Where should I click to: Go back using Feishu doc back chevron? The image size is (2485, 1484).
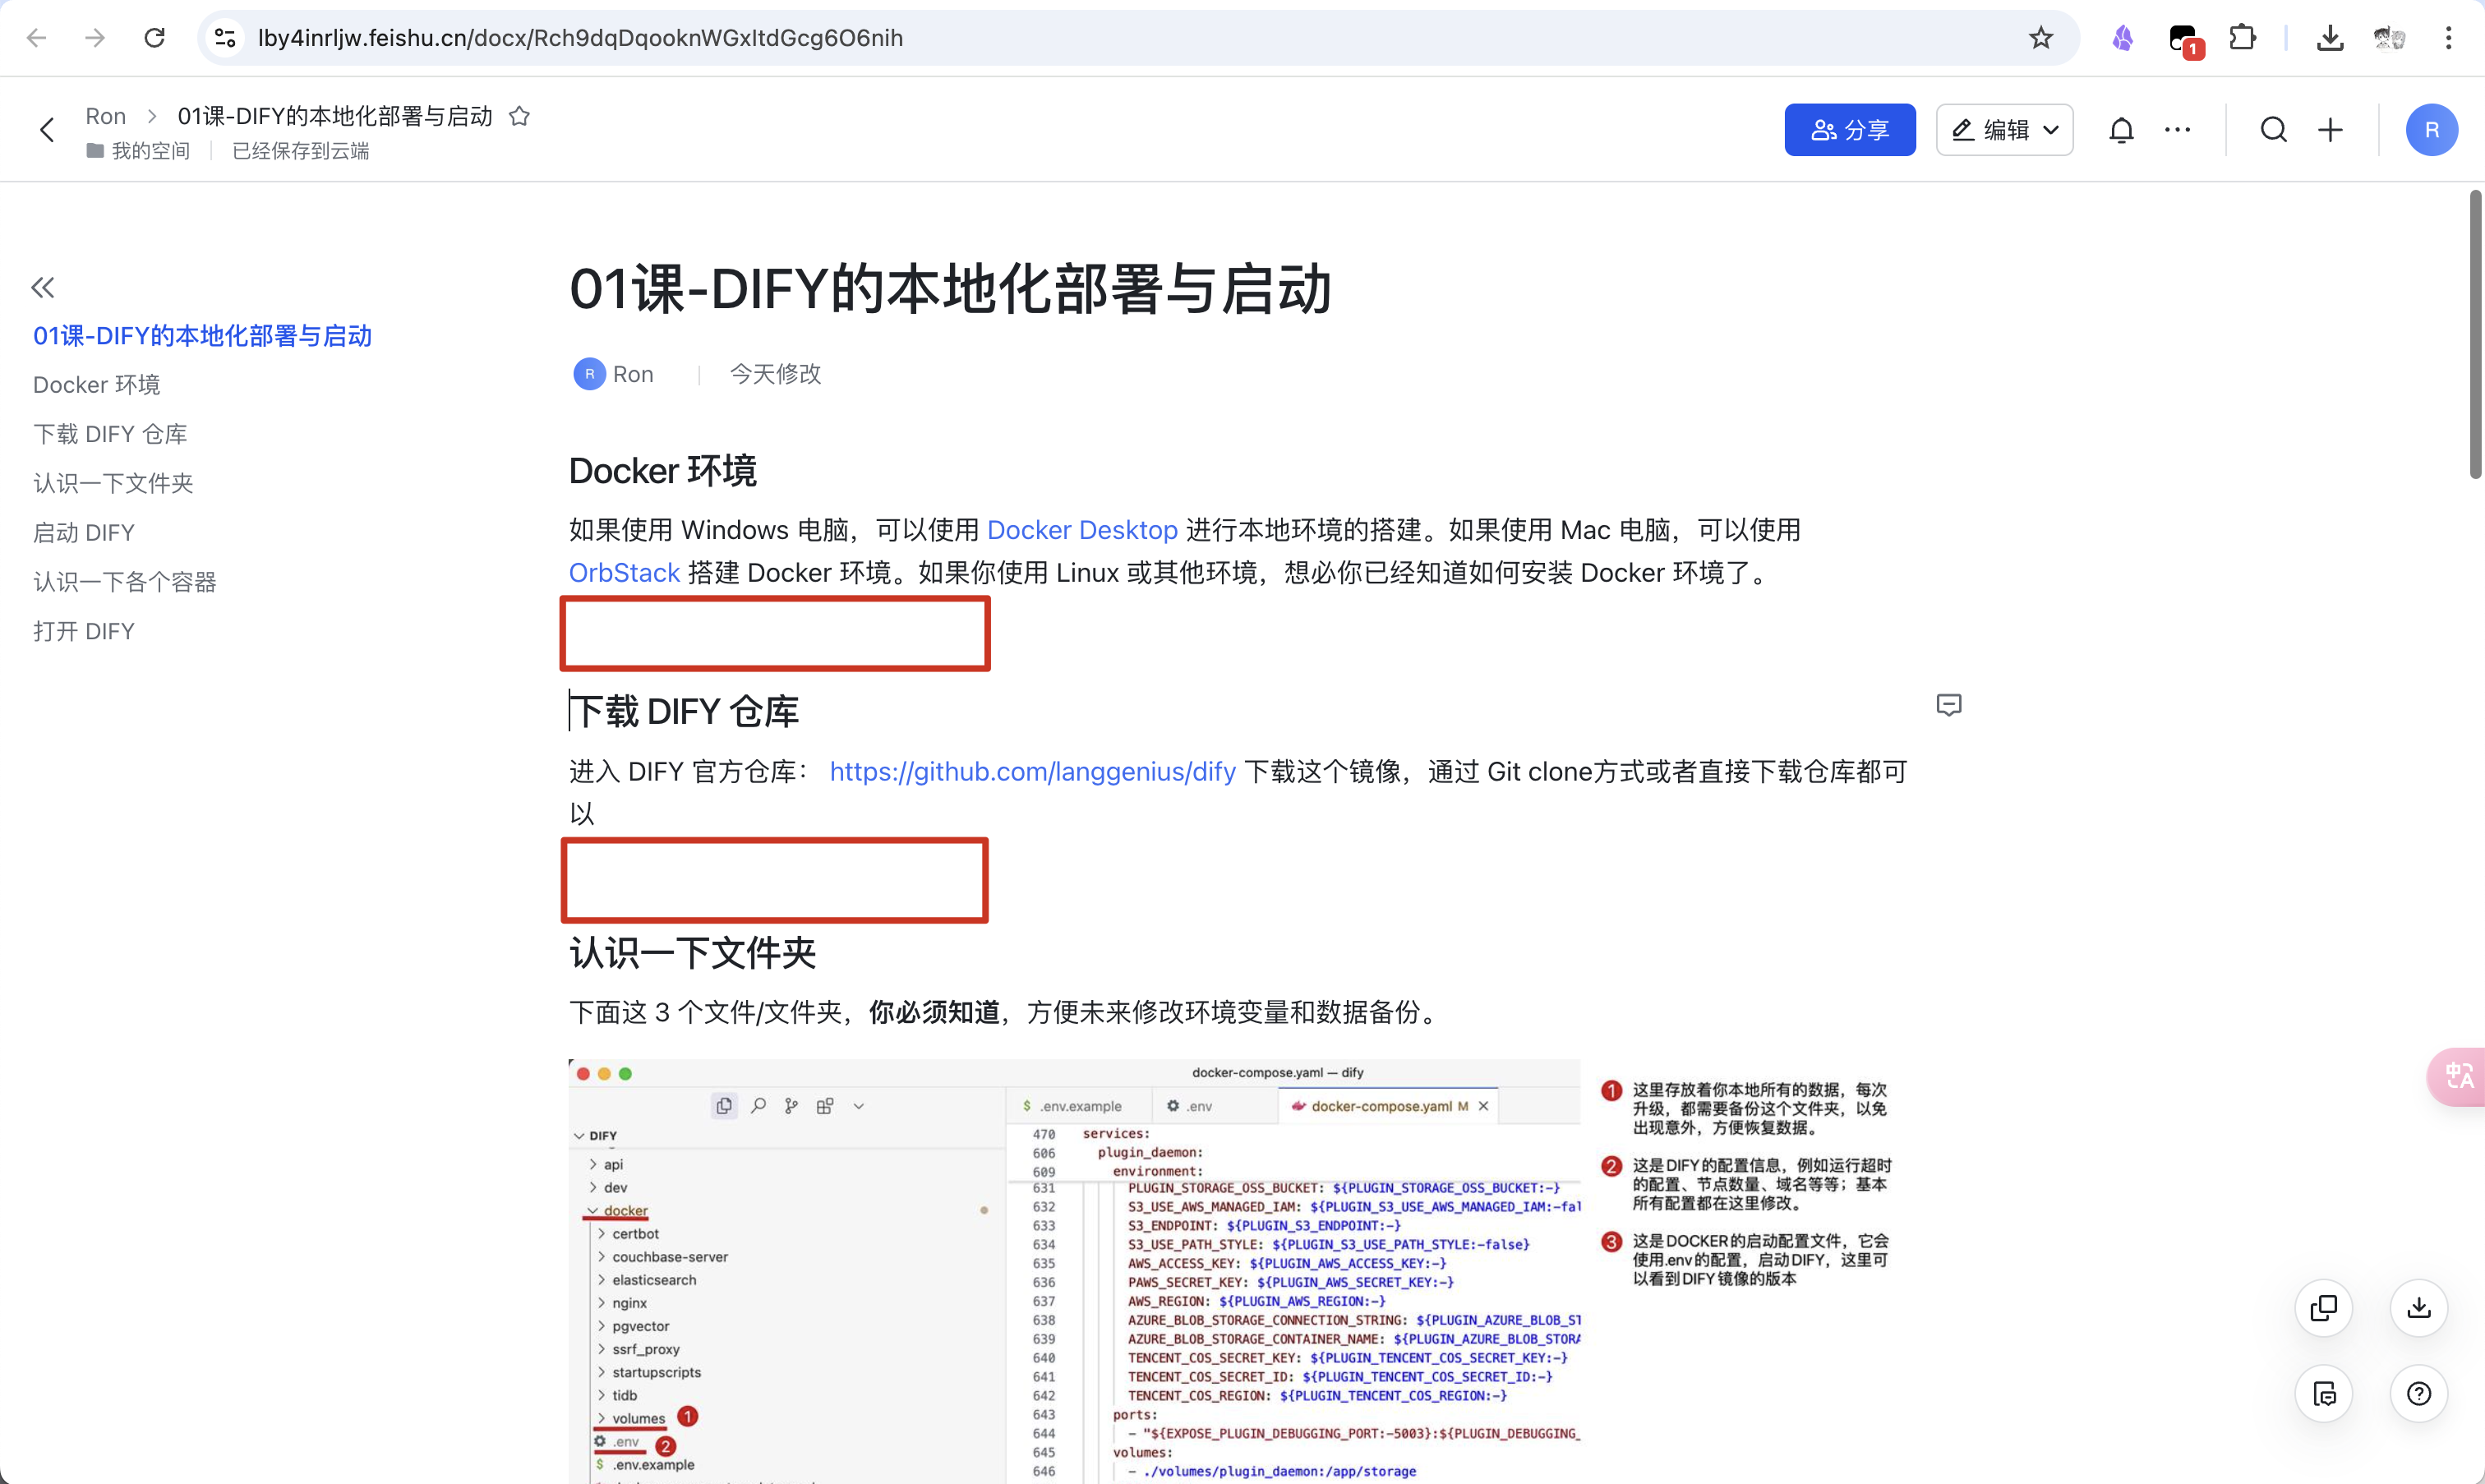pos(46,130)
